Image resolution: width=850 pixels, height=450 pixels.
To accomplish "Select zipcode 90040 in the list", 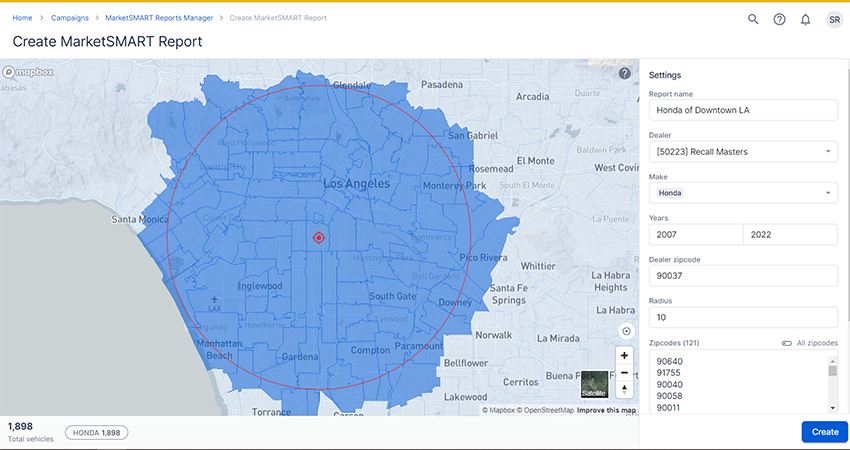I will click(669, 384).
